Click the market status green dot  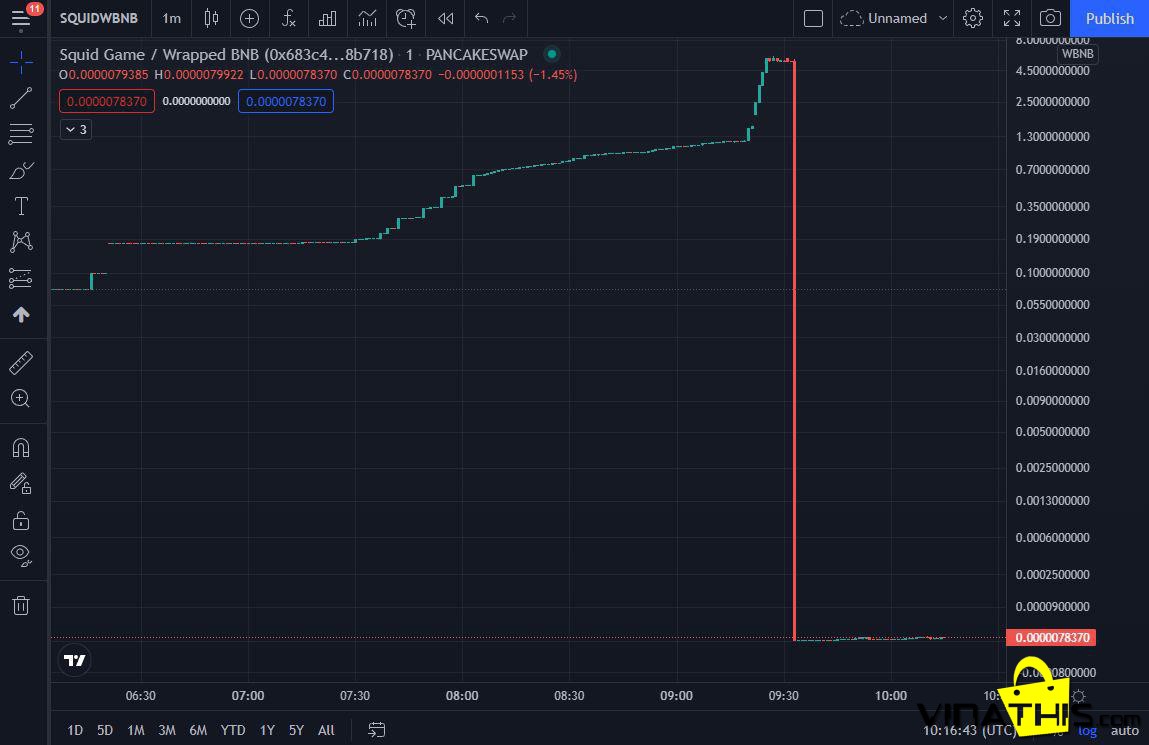tap(552, 54)
